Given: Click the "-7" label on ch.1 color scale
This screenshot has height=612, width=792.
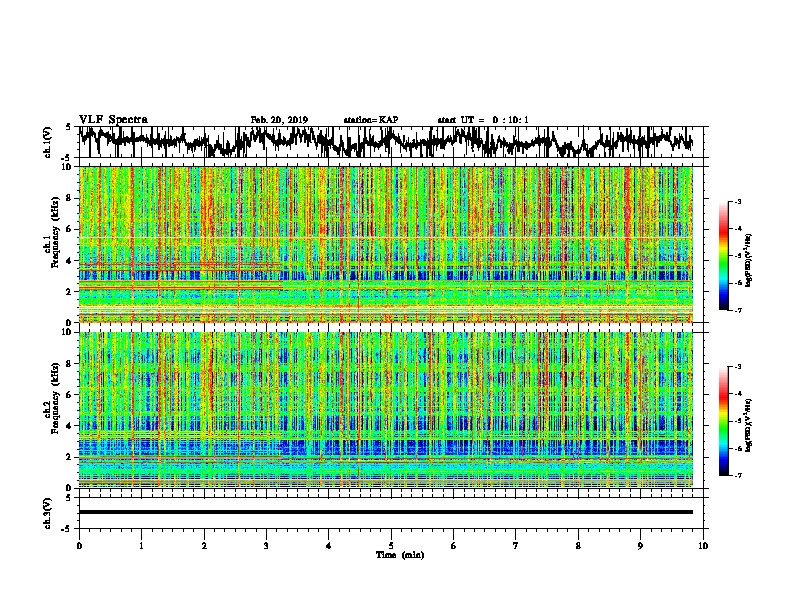Looking at the screenshot, I should click(x=738, y=310).
